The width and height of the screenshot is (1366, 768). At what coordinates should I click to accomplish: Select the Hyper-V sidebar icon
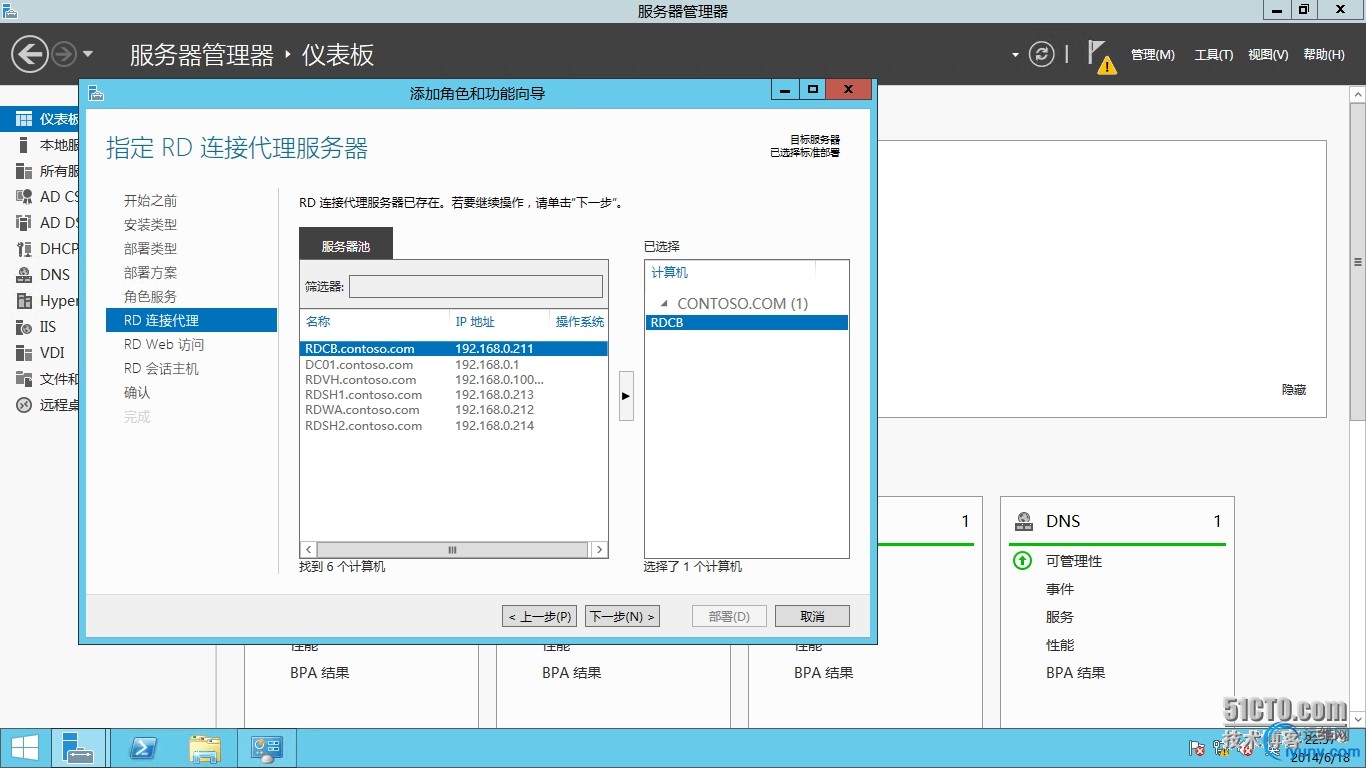(24, 301)
